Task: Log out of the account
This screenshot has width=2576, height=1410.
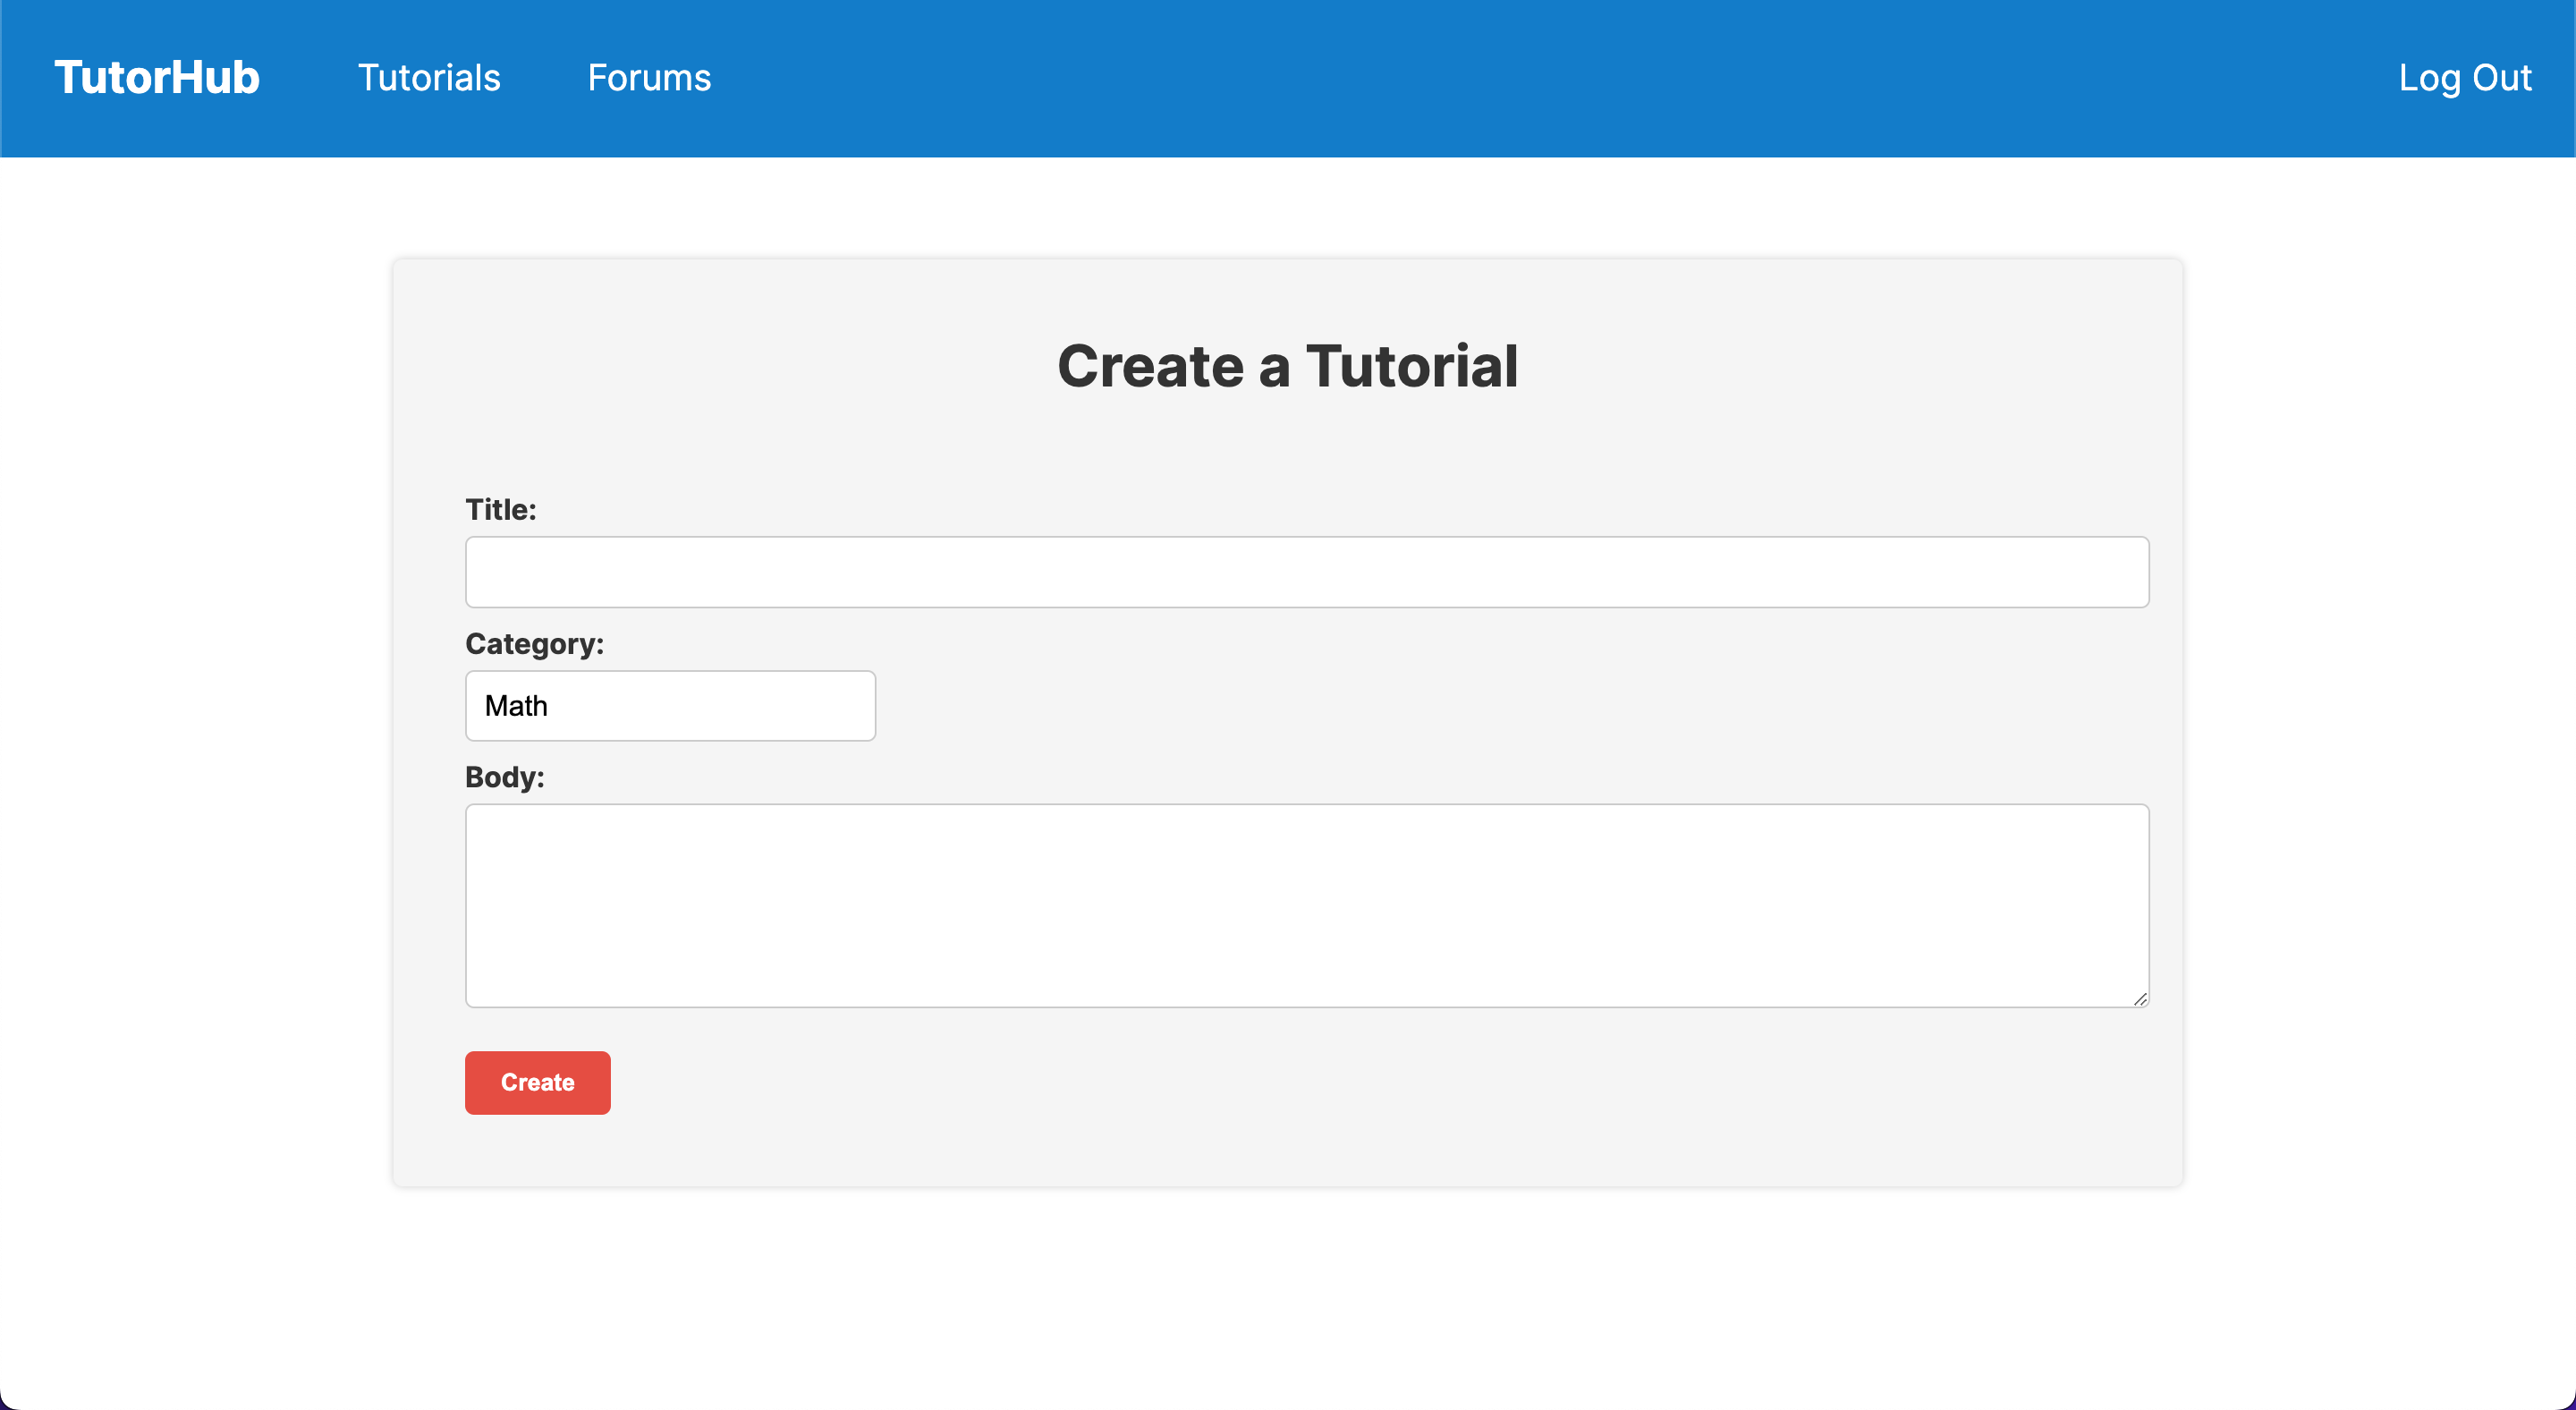Action: point(2464,78)
